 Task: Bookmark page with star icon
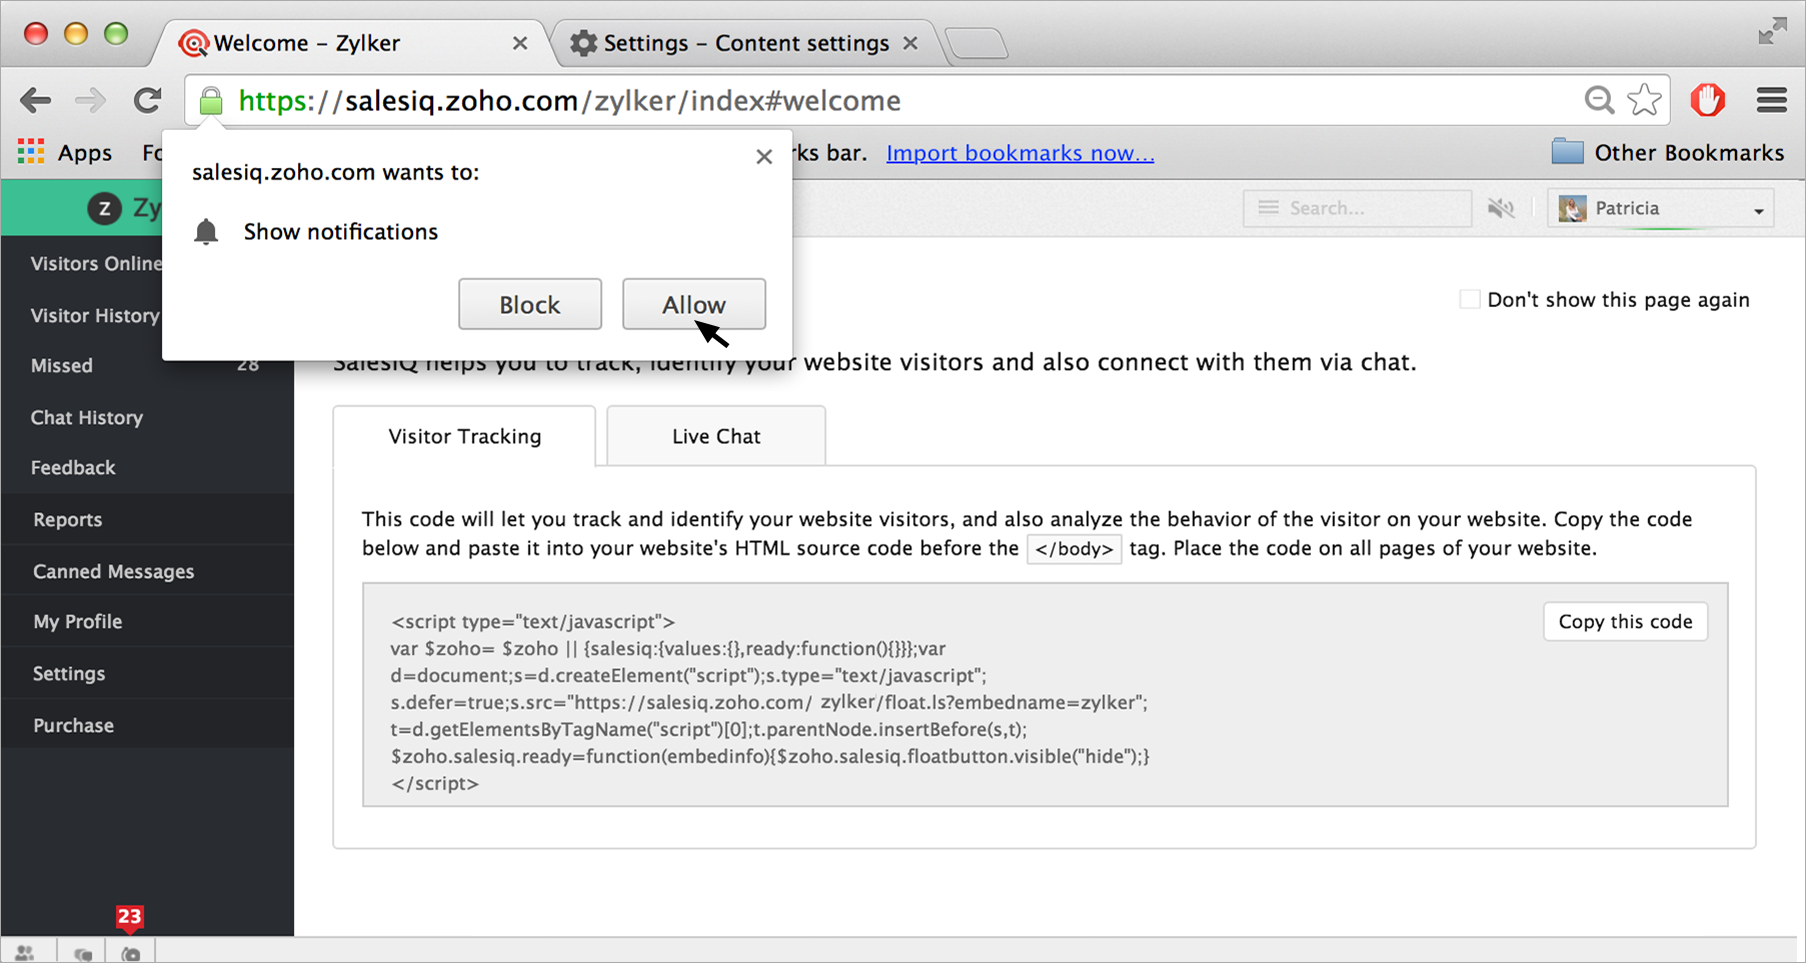point(1644,100)
